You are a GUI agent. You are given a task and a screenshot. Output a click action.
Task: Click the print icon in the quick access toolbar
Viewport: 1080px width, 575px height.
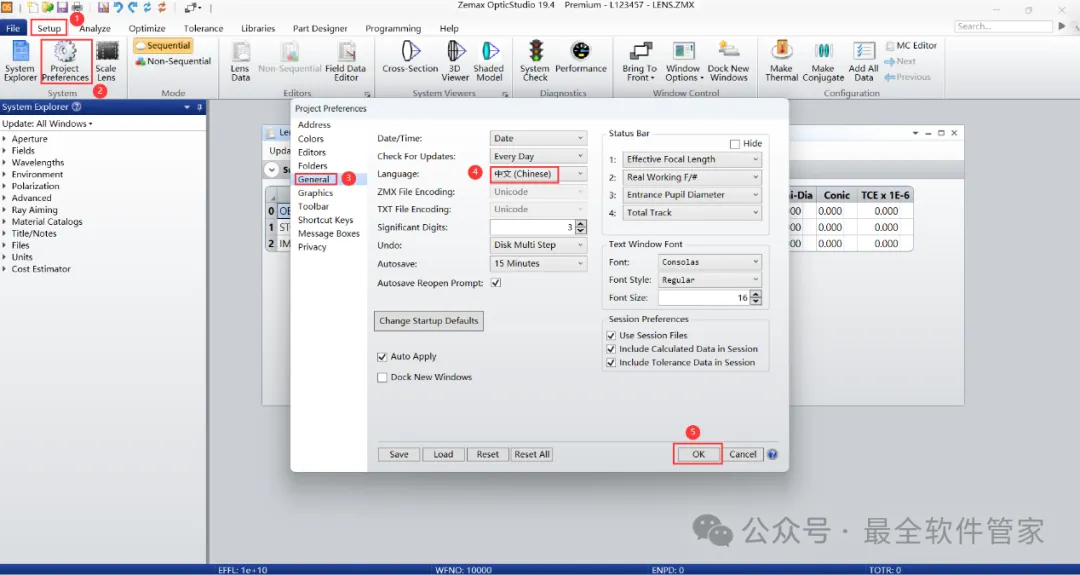point(77,8)
